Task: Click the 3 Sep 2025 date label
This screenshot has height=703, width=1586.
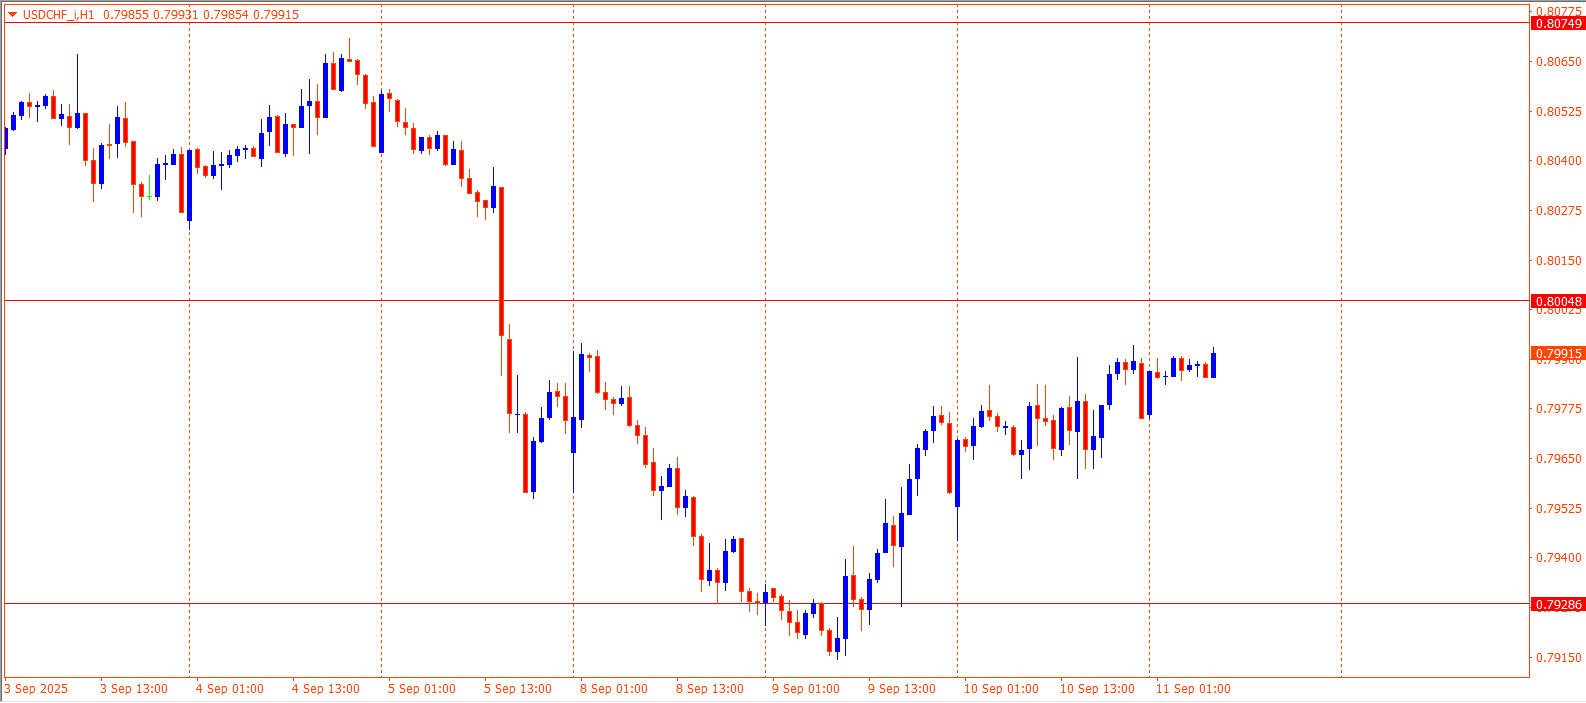Action: pyautogui.click(x=37, y=689)
